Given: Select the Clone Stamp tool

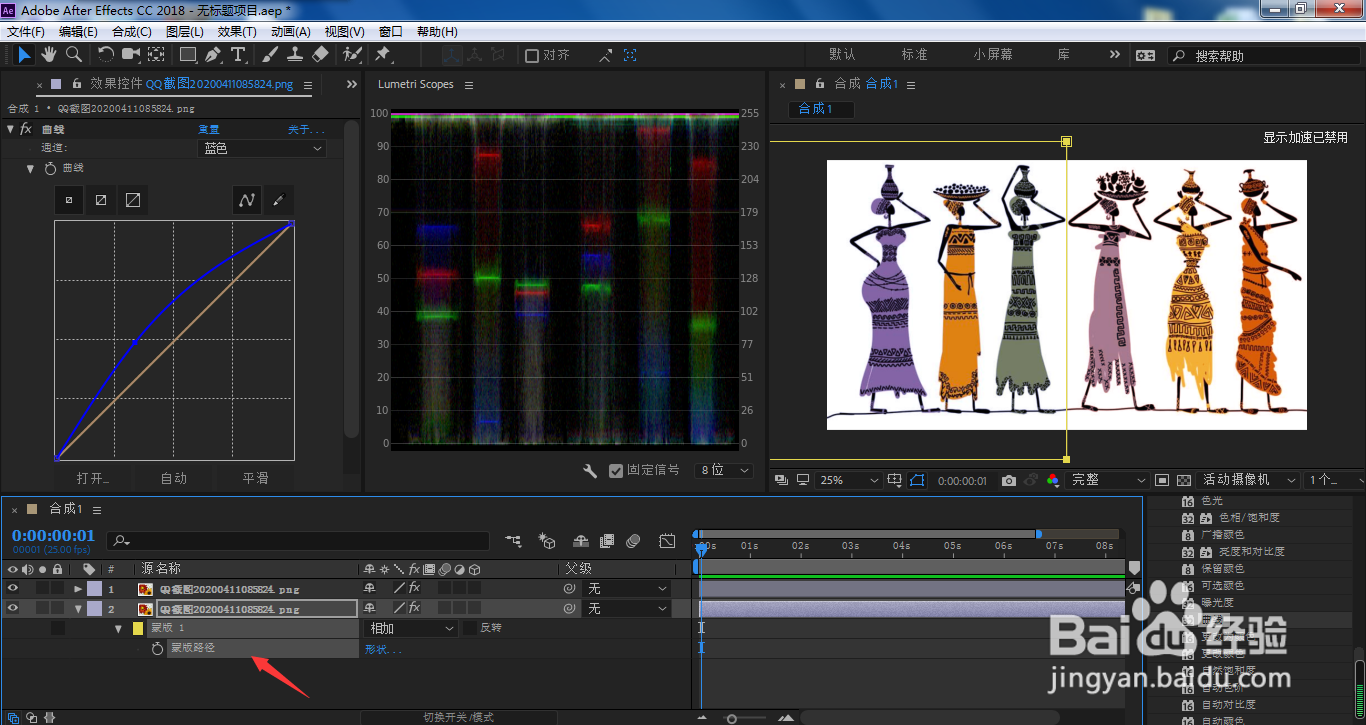Looking at the screenshot, I should click(x=295, y=54).
